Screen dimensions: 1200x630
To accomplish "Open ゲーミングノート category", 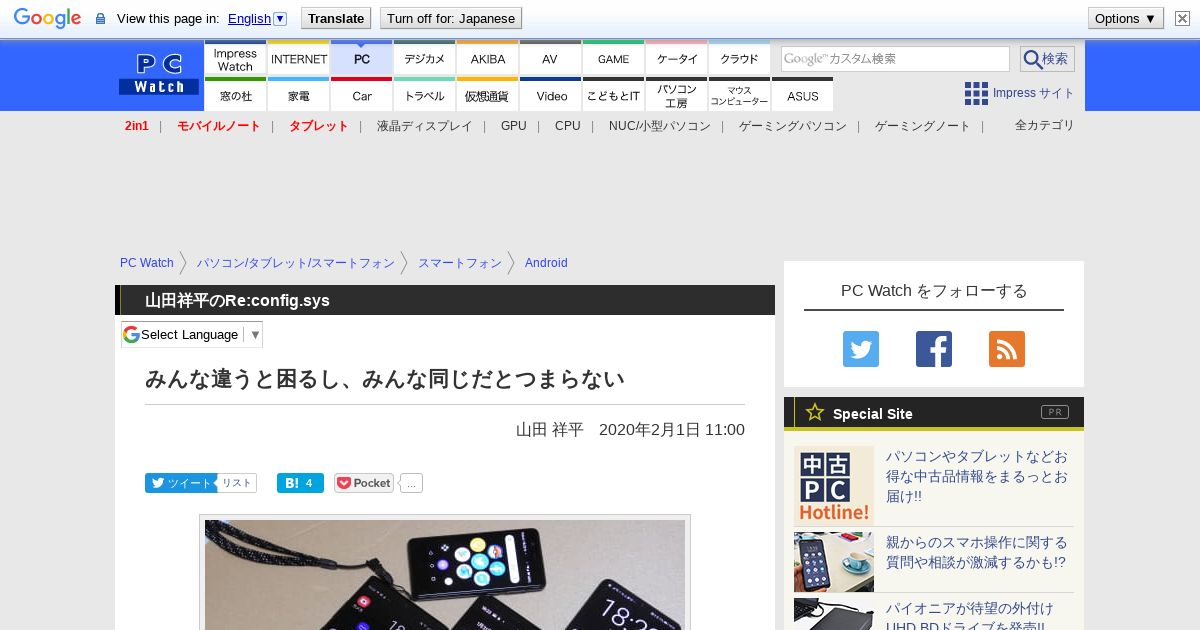I will (923, 126).
